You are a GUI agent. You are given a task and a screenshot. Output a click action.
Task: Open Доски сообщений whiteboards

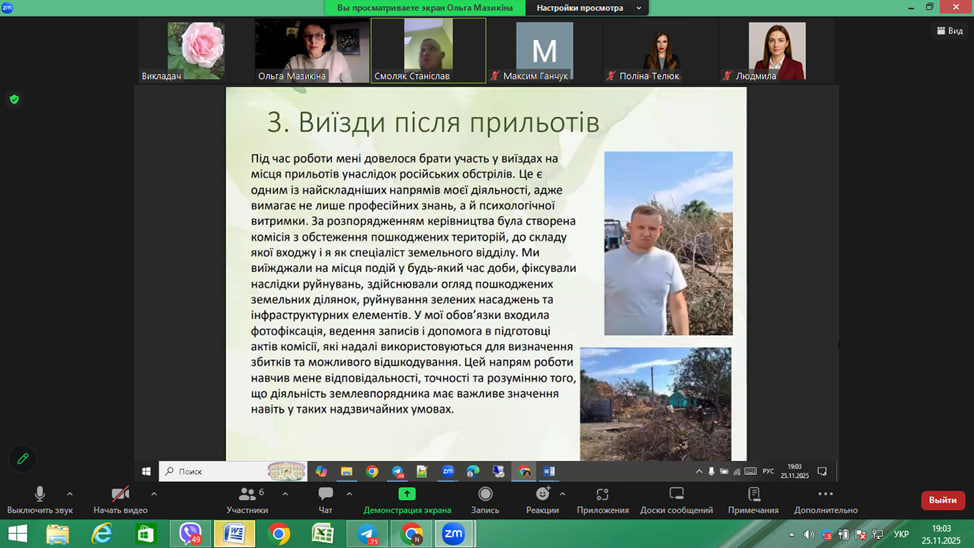(676, 499)
